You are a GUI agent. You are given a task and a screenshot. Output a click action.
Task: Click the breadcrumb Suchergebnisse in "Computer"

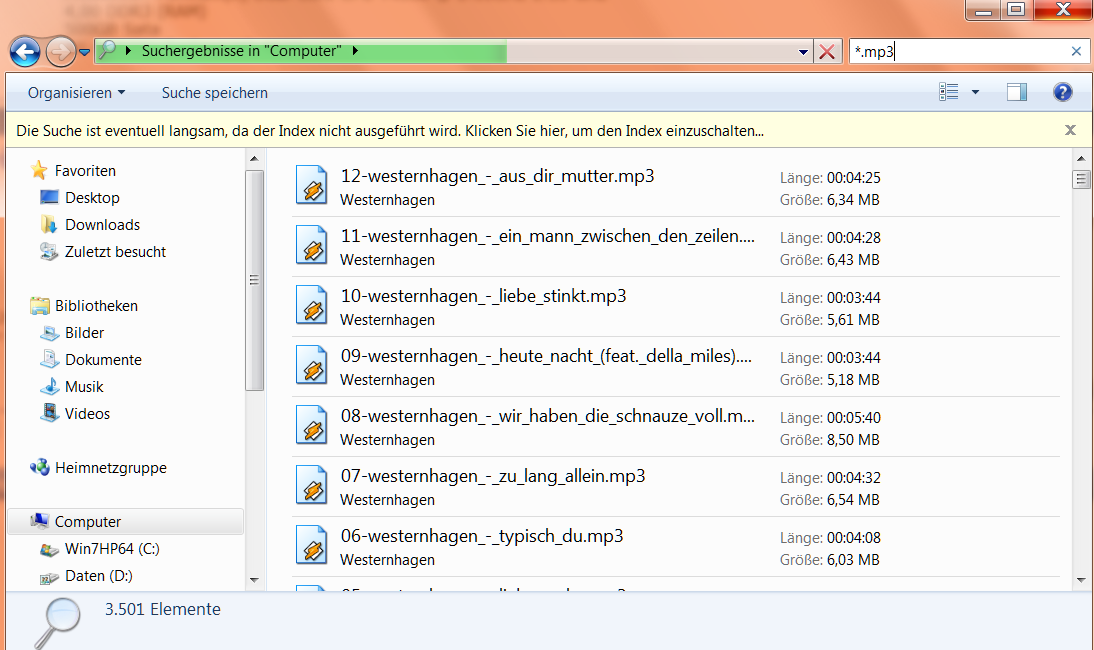pyautogui.click(x=241, y=51)
